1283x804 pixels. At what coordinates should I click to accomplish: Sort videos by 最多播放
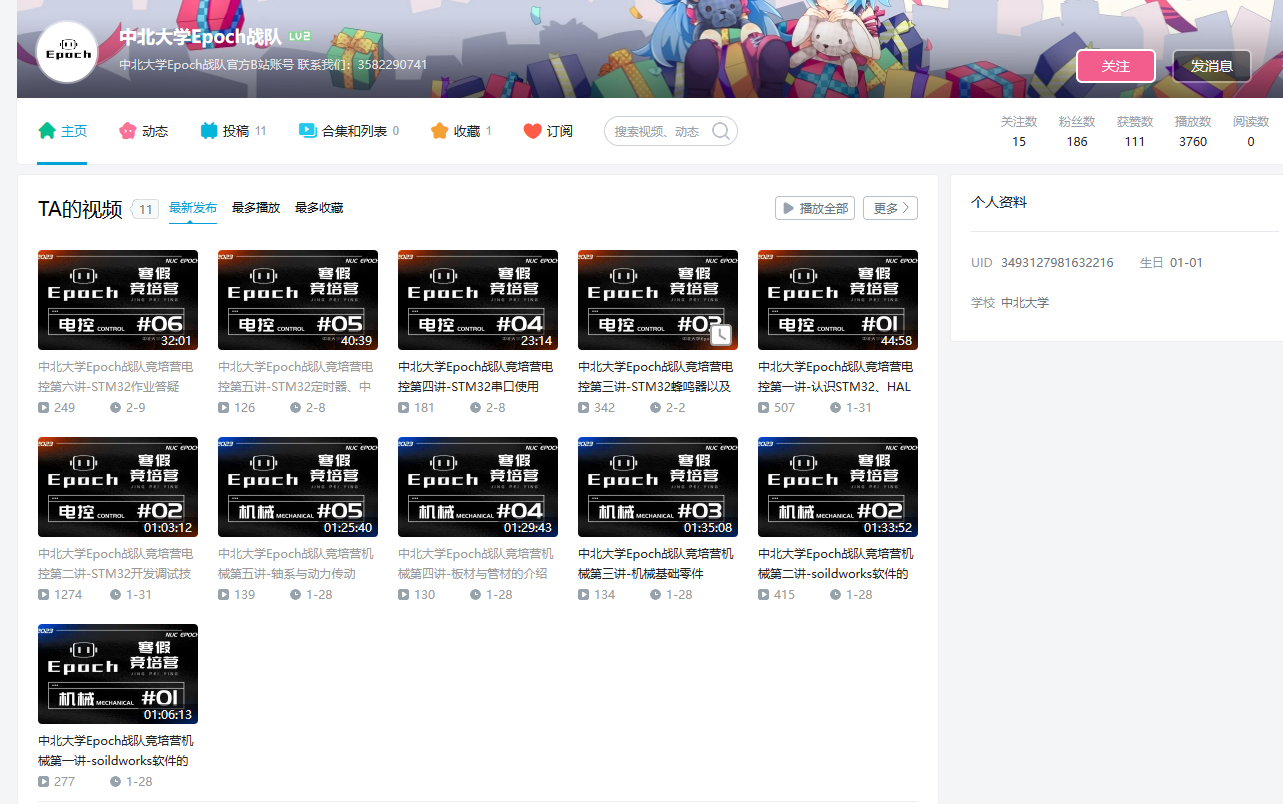click(x=256, y=208)
